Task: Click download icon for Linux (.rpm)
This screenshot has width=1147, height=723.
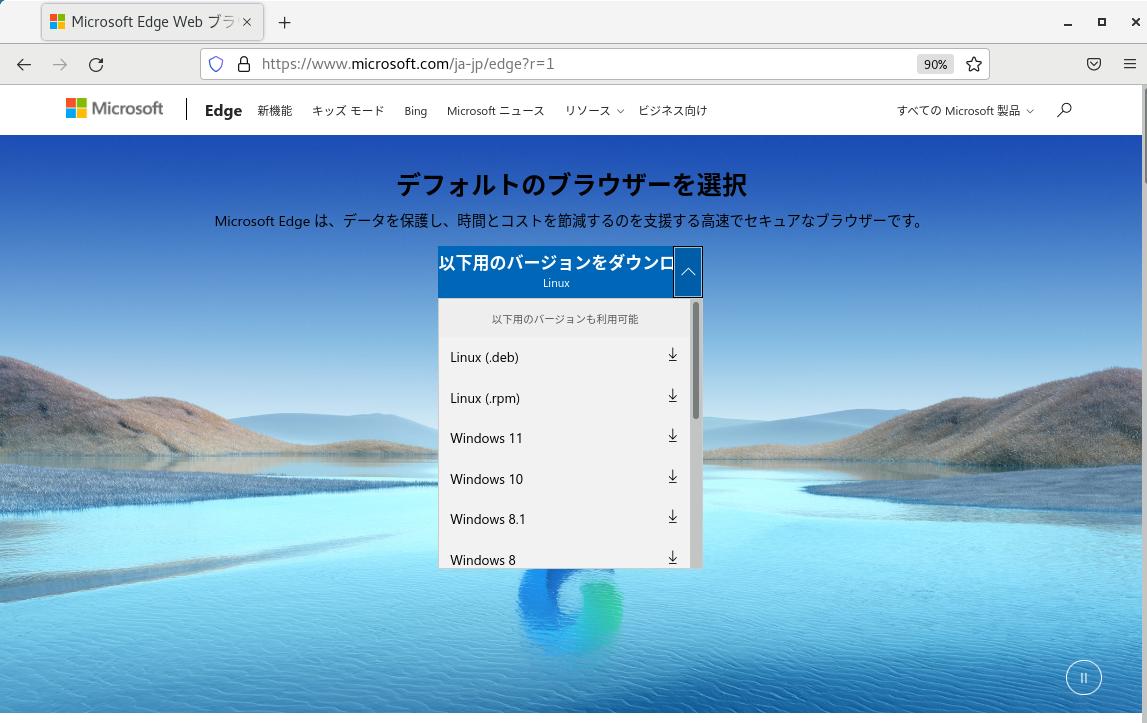Action: 672,396
